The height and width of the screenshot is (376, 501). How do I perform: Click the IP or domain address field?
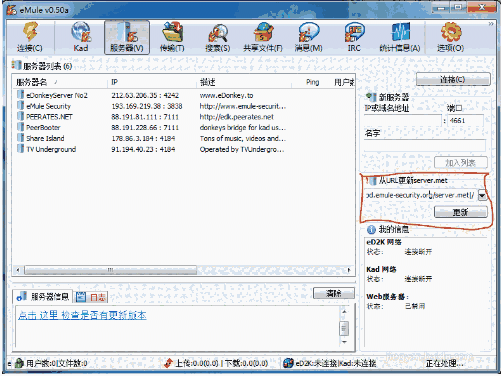(x=403, y=120)
